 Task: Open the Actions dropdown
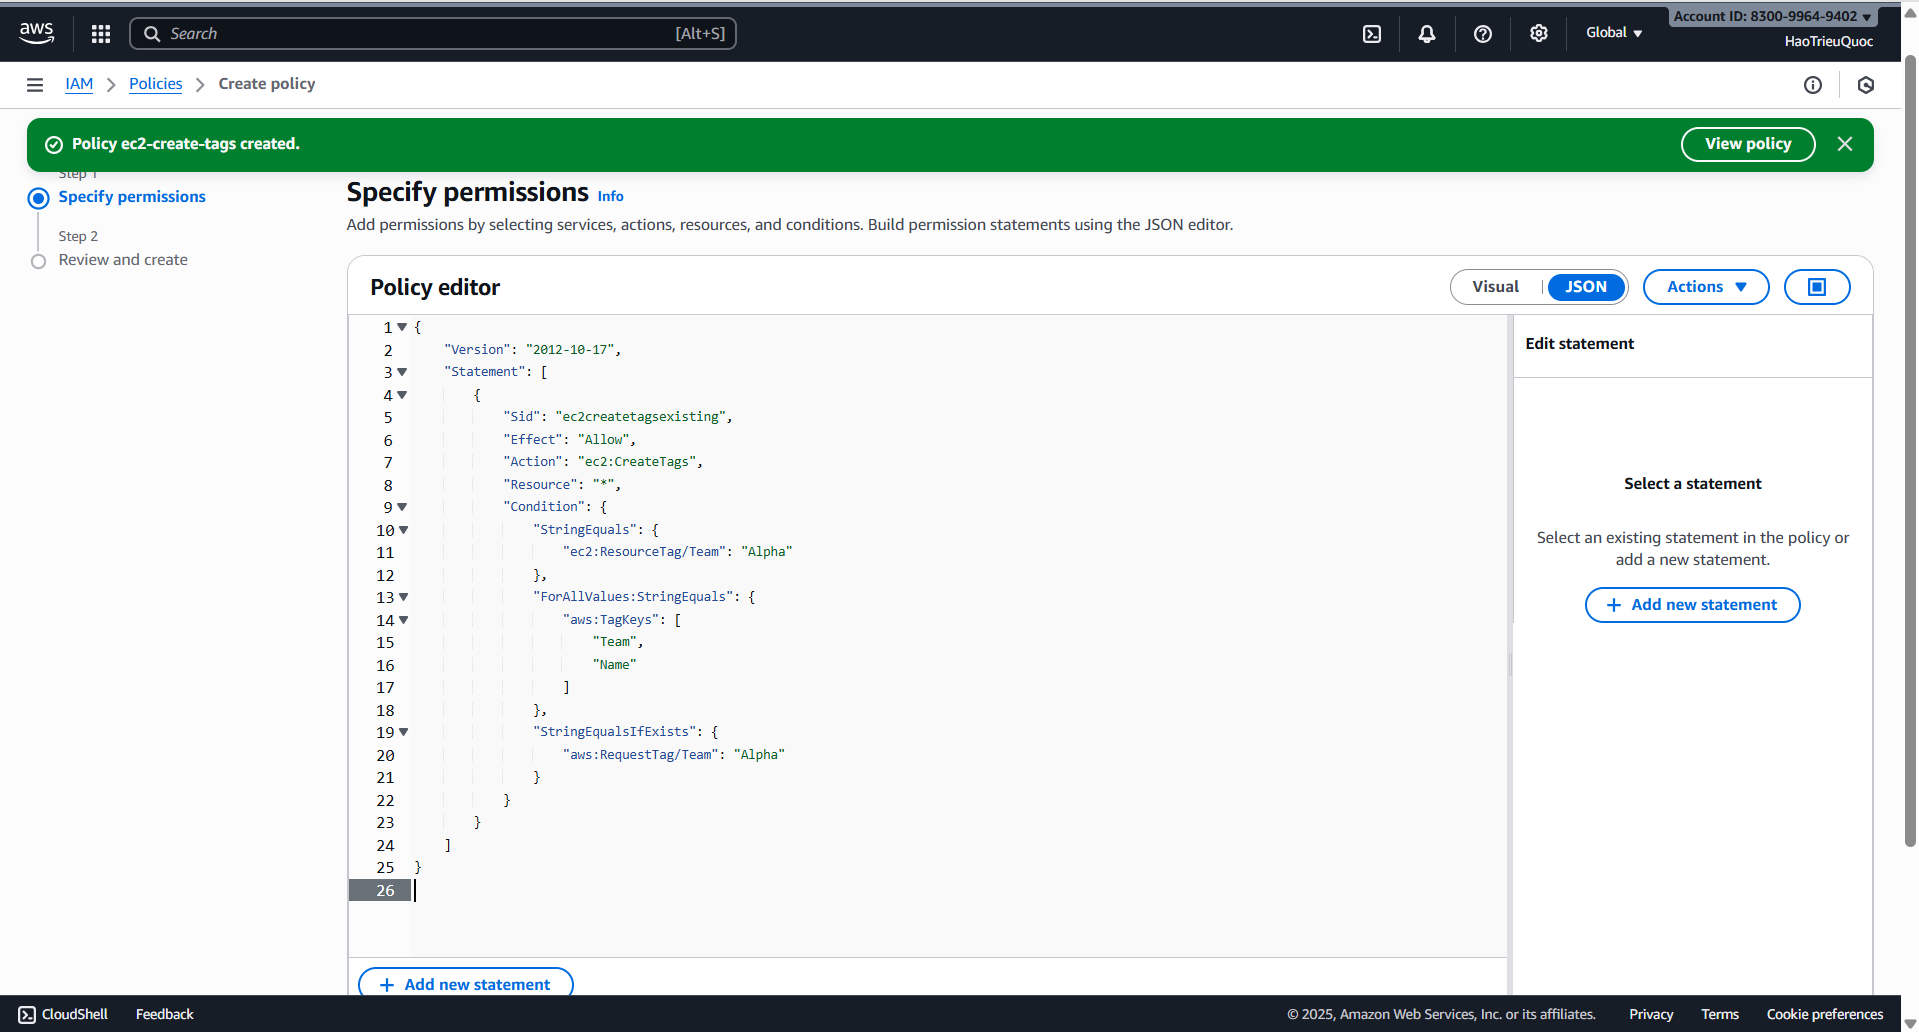(1705, 287)
